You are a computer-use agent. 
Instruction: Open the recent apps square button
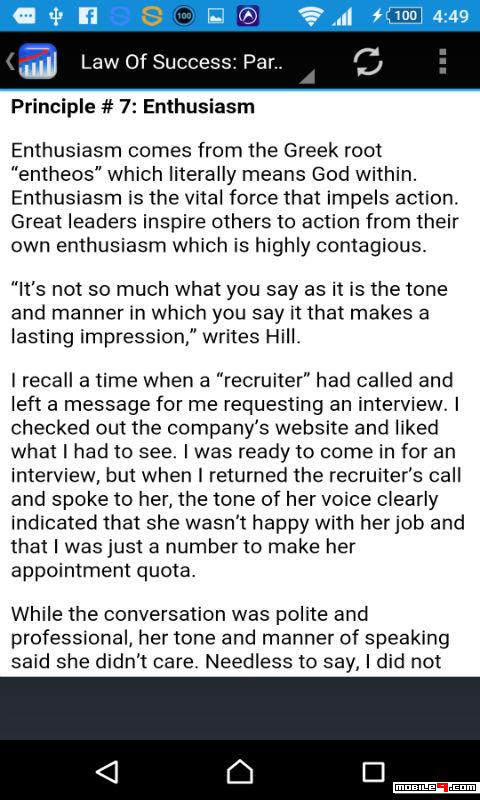[x=373, y=771]
